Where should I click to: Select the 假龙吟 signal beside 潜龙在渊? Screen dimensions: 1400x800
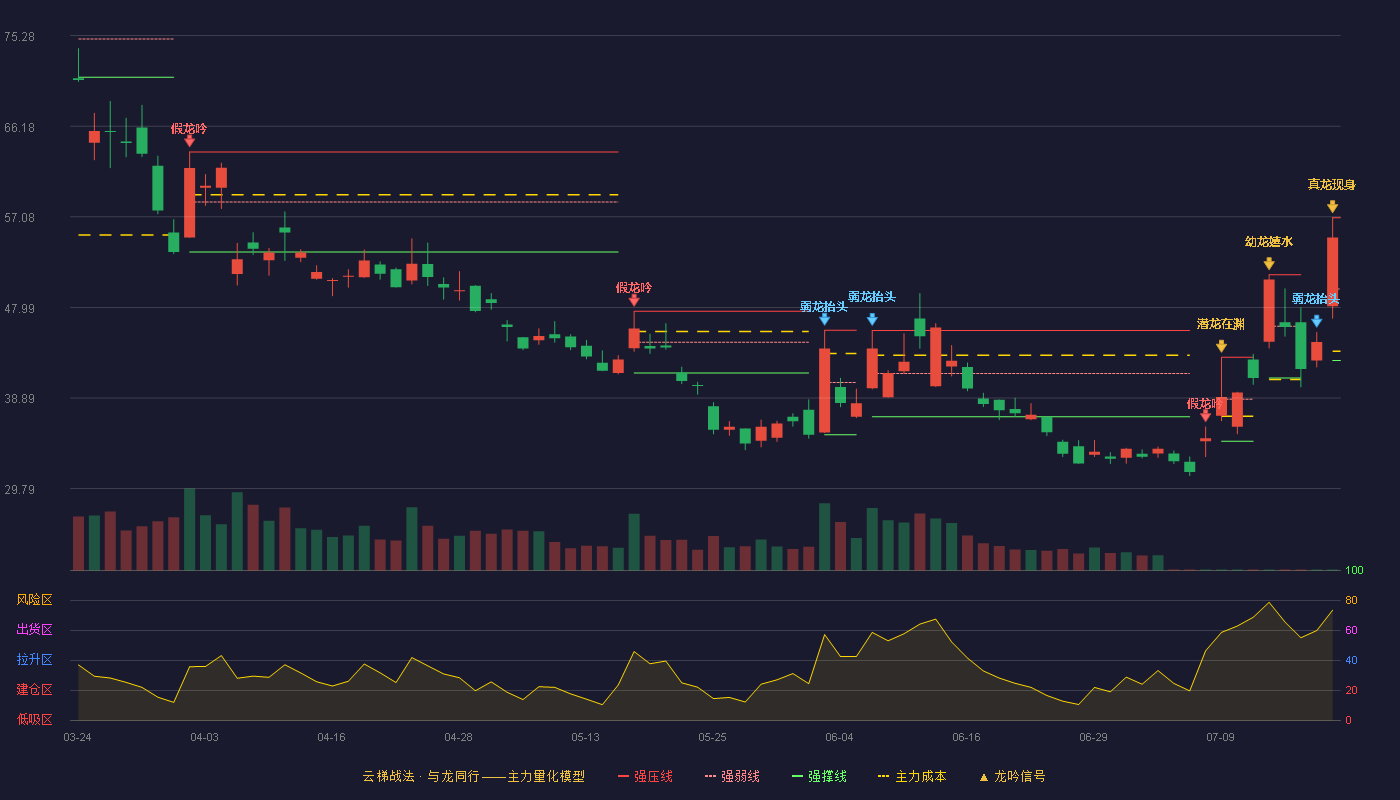[1205, 416]
